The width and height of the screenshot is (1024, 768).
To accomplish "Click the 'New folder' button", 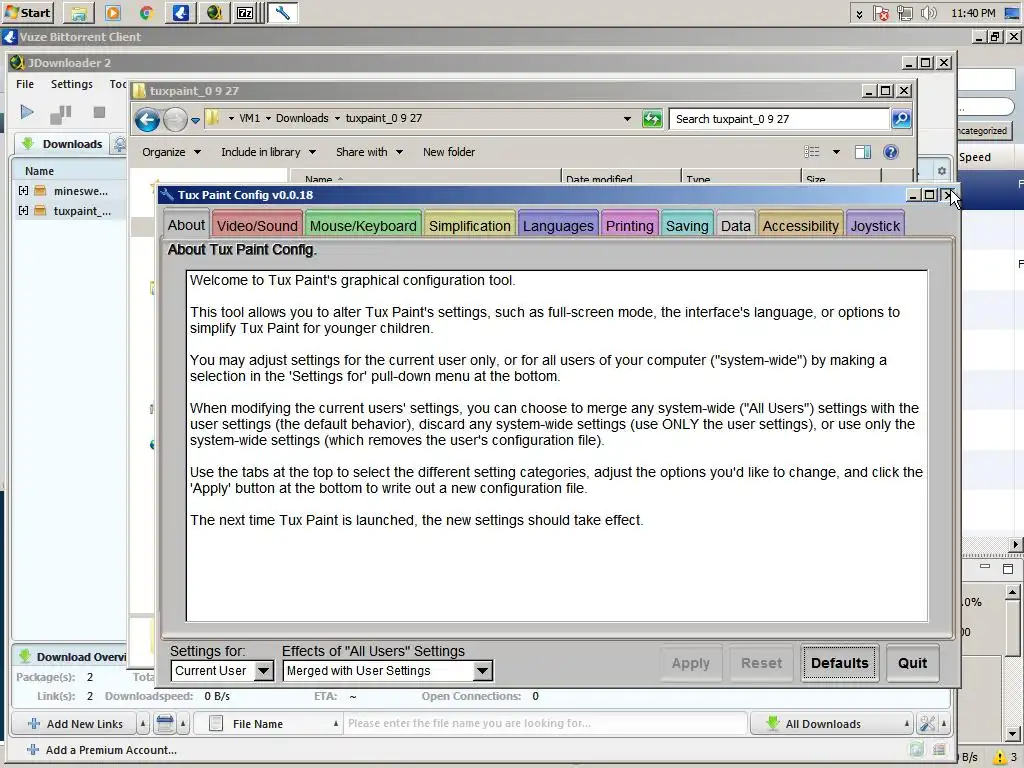I will pyautogui.click(x=449, y=152).
